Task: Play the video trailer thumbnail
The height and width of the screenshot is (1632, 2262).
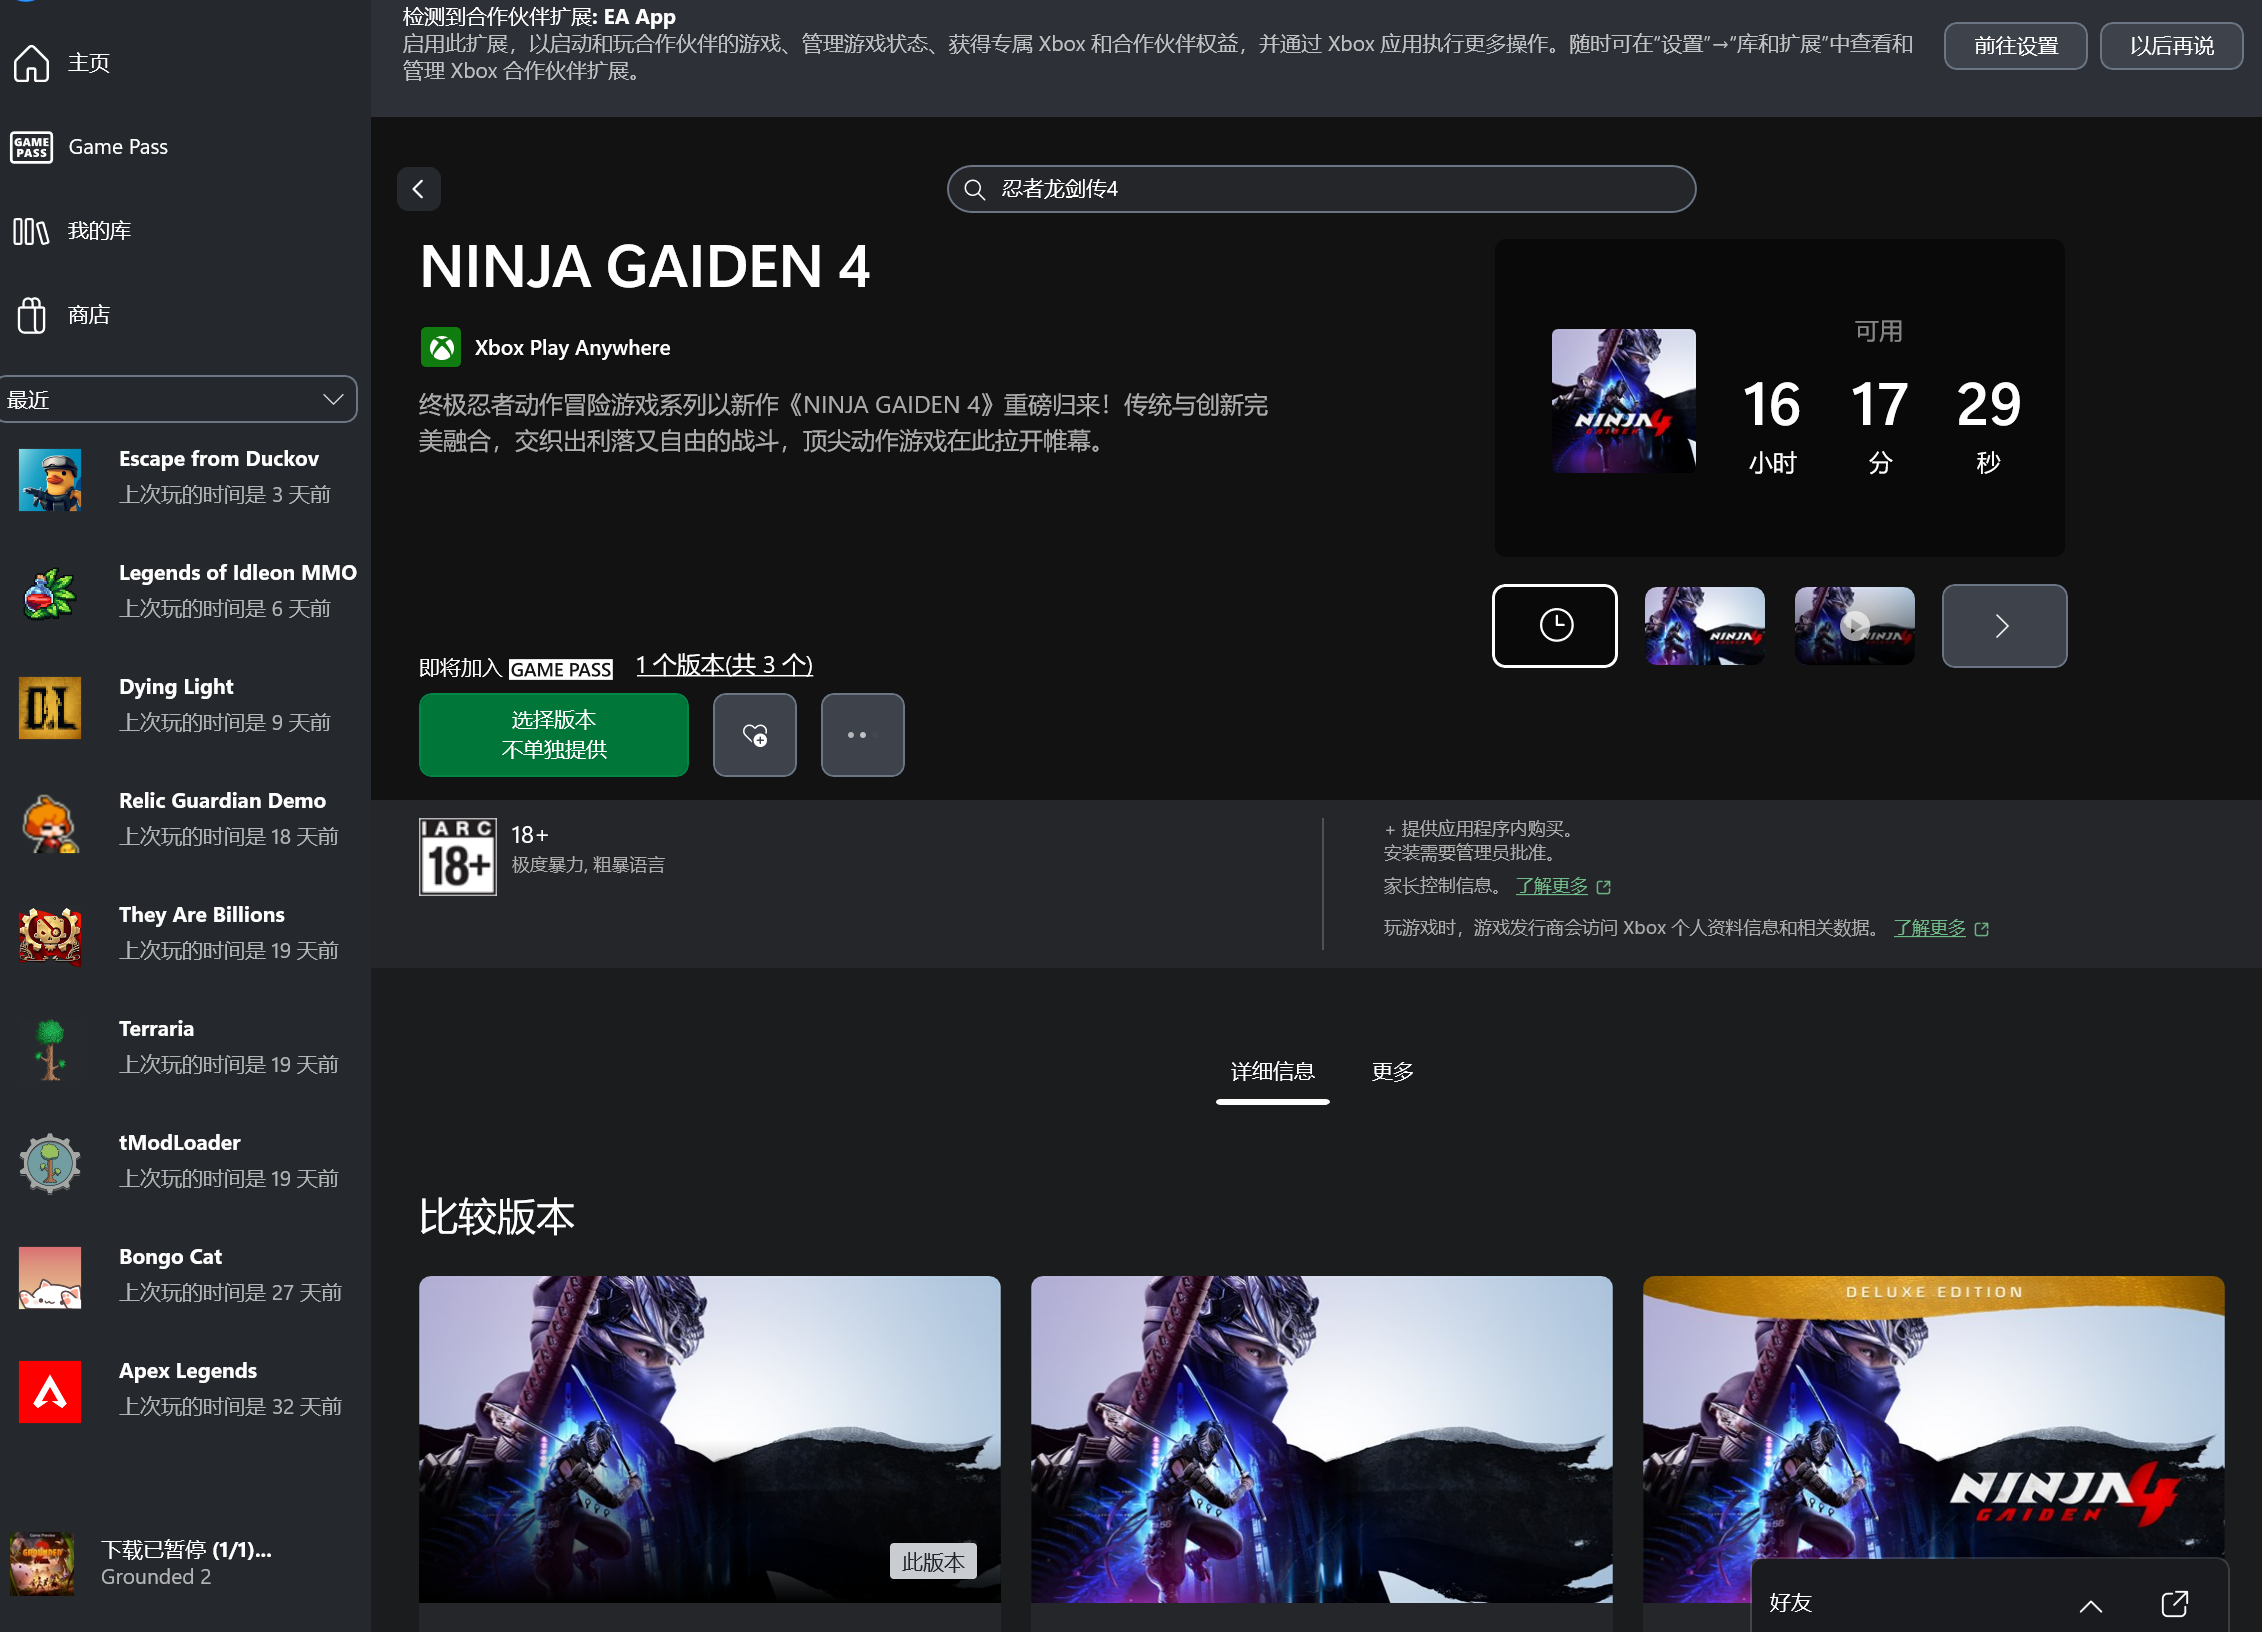Action: coord(1854,626)
